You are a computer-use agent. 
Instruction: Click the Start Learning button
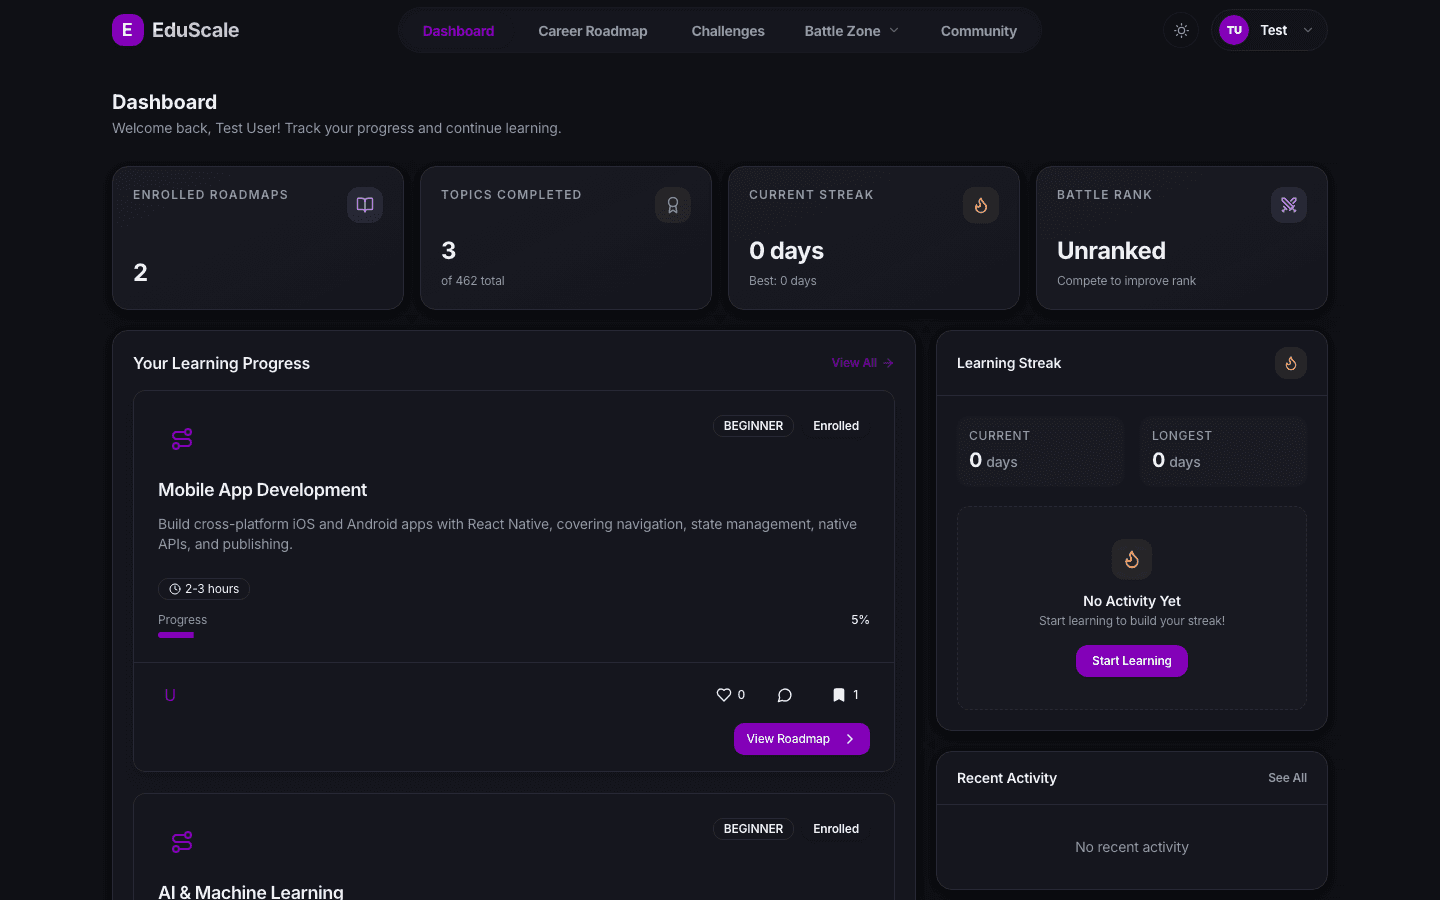point(1131,661)
